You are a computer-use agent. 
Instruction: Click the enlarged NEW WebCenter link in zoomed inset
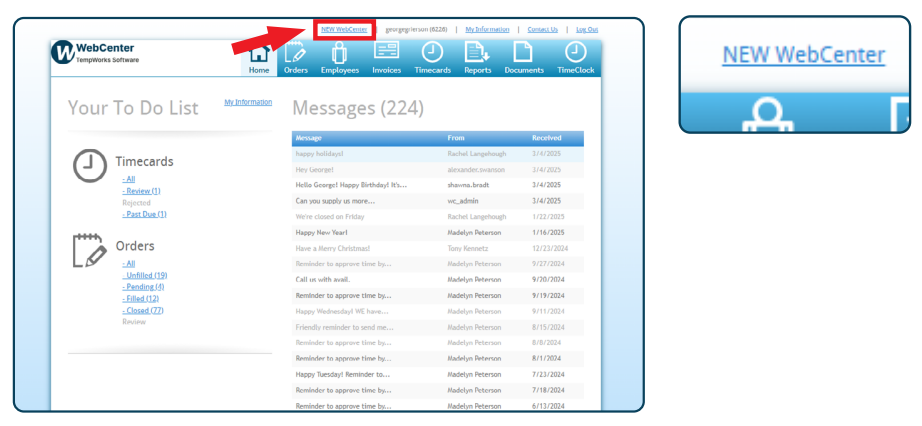pos(803,55)
